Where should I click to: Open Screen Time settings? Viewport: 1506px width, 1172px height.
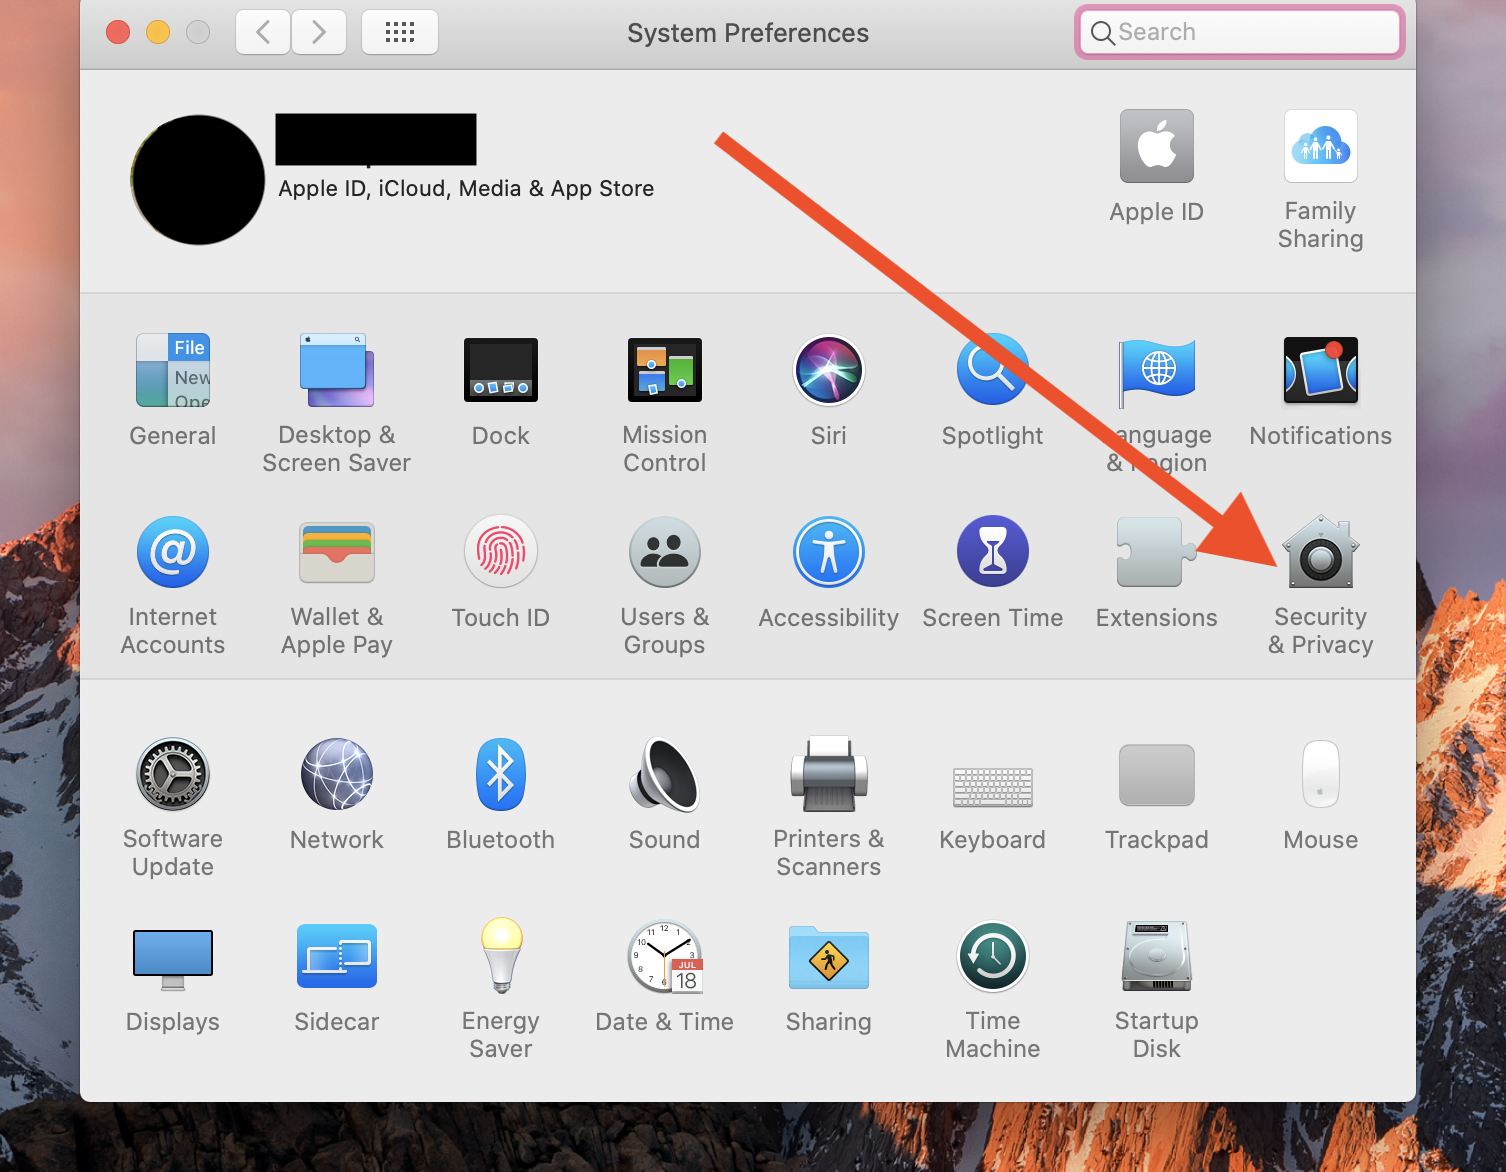[x=993, y=552]
